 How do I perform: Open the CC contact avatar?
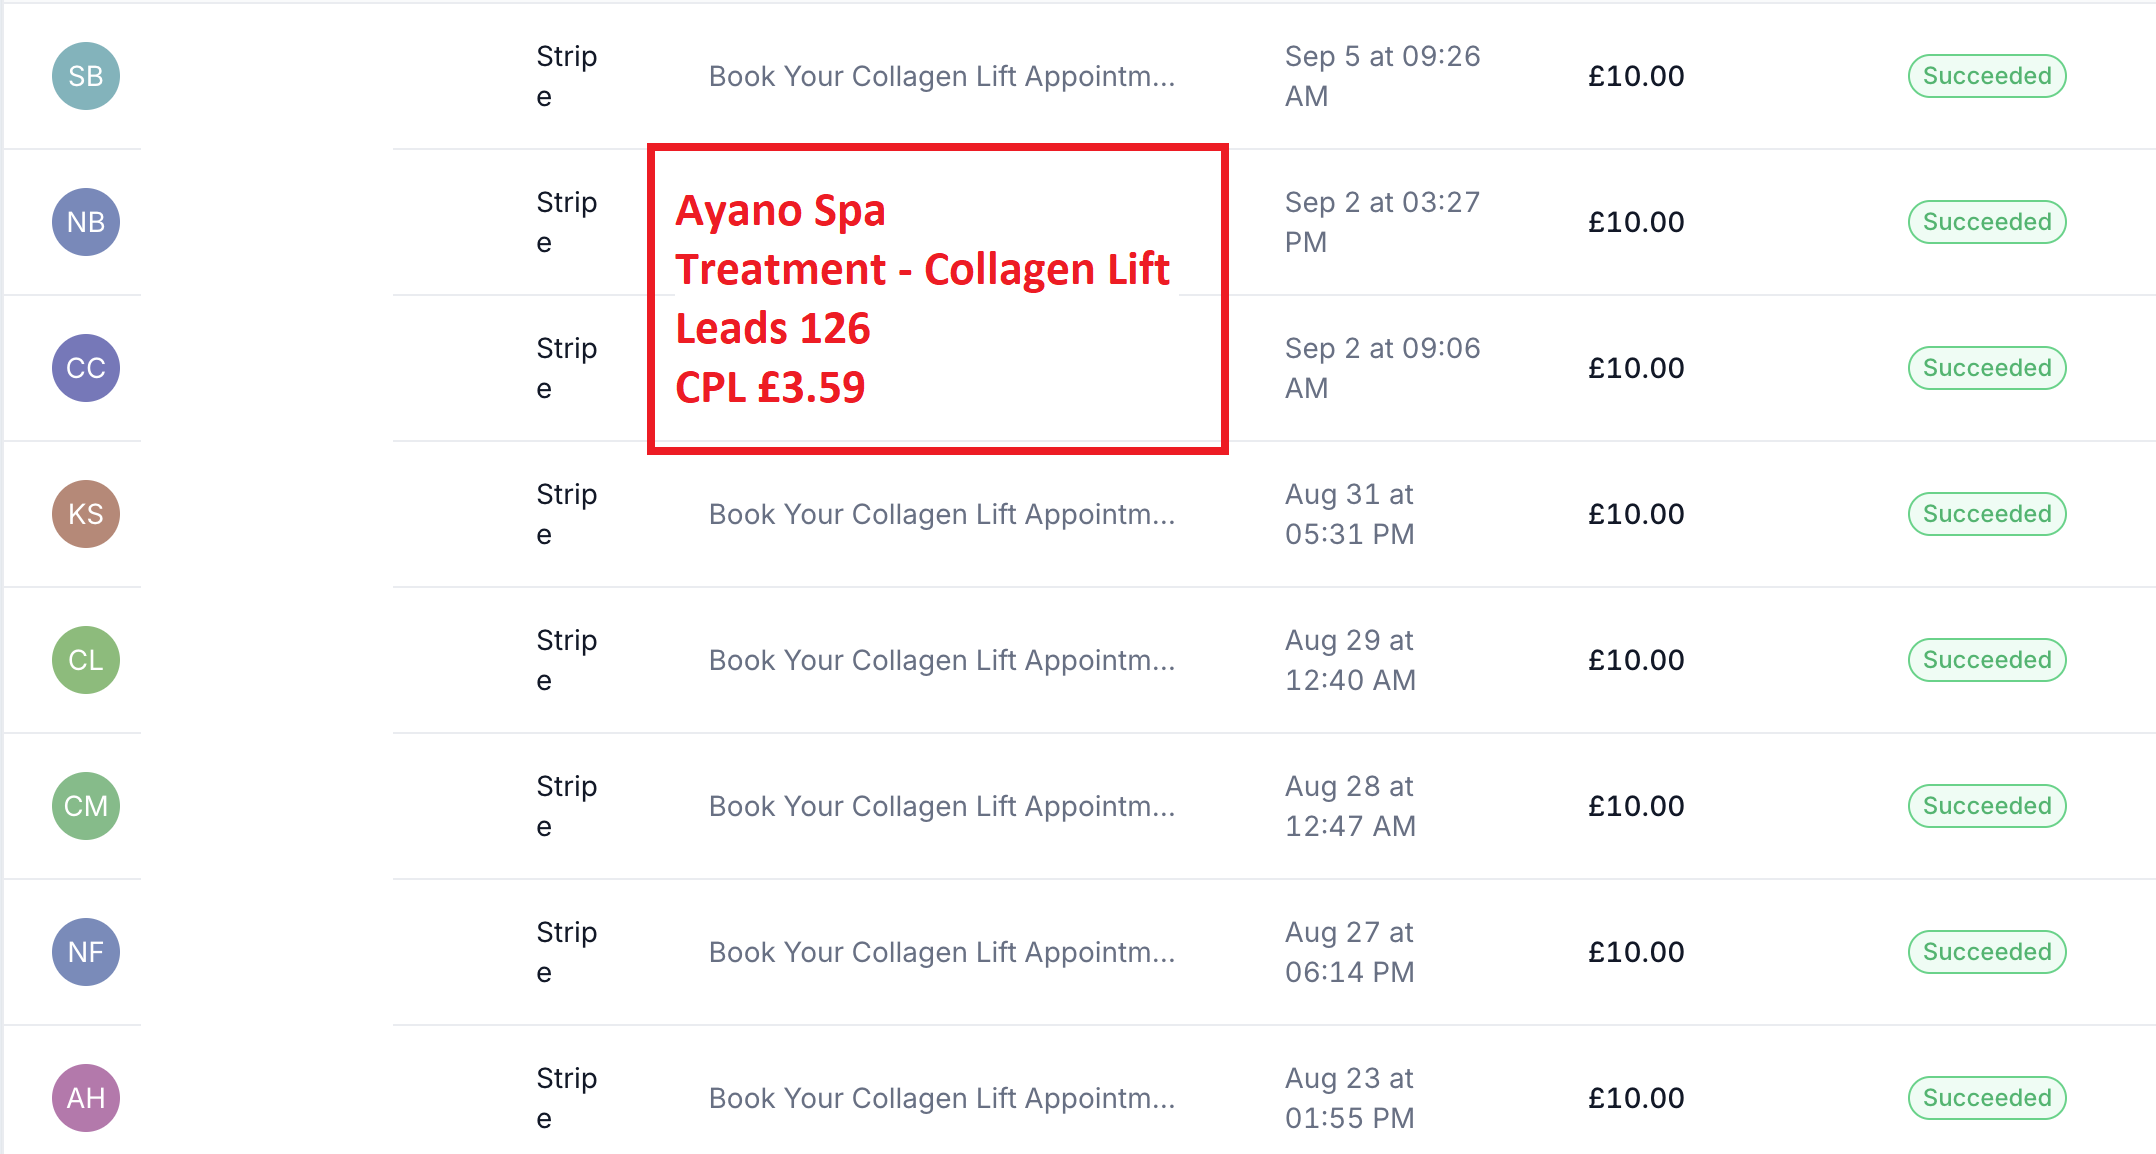[86, 368]
